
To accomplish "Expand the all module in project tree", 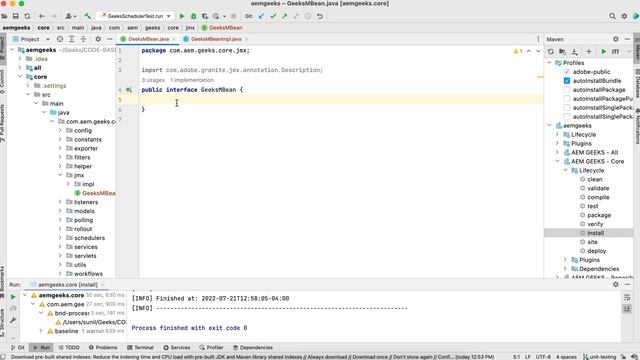I will click(x=20, y=67).
